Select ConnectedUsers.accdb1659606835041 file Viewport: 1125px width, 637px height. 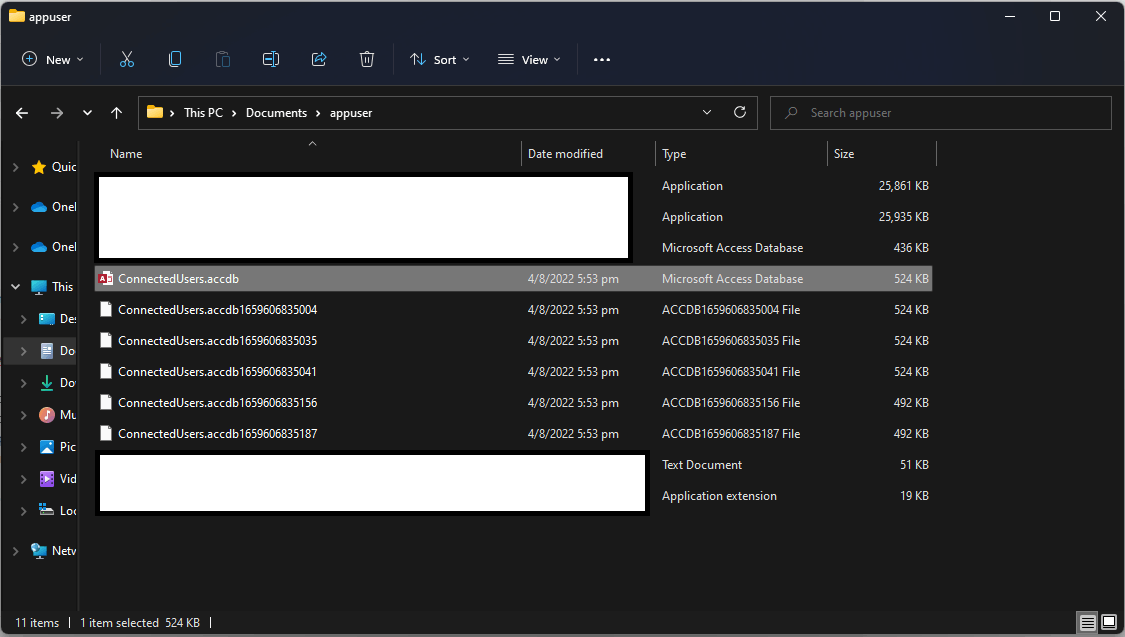tap(217, 372)
